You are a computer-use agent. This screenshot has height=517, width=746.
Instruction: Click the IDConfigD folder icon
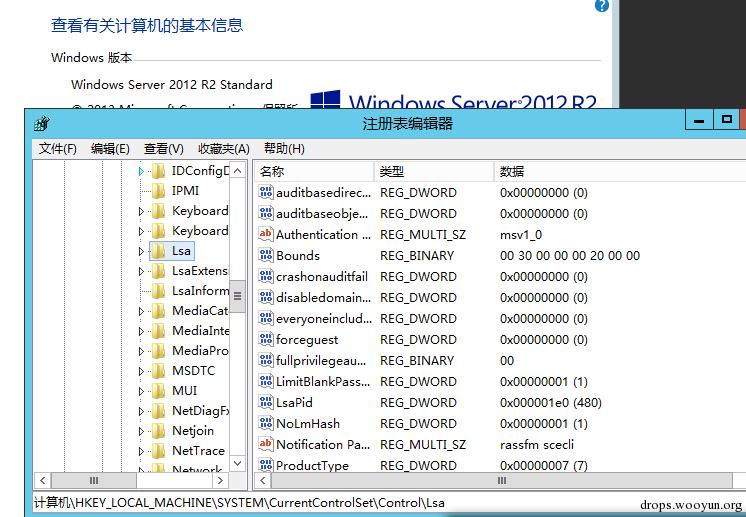158,170
